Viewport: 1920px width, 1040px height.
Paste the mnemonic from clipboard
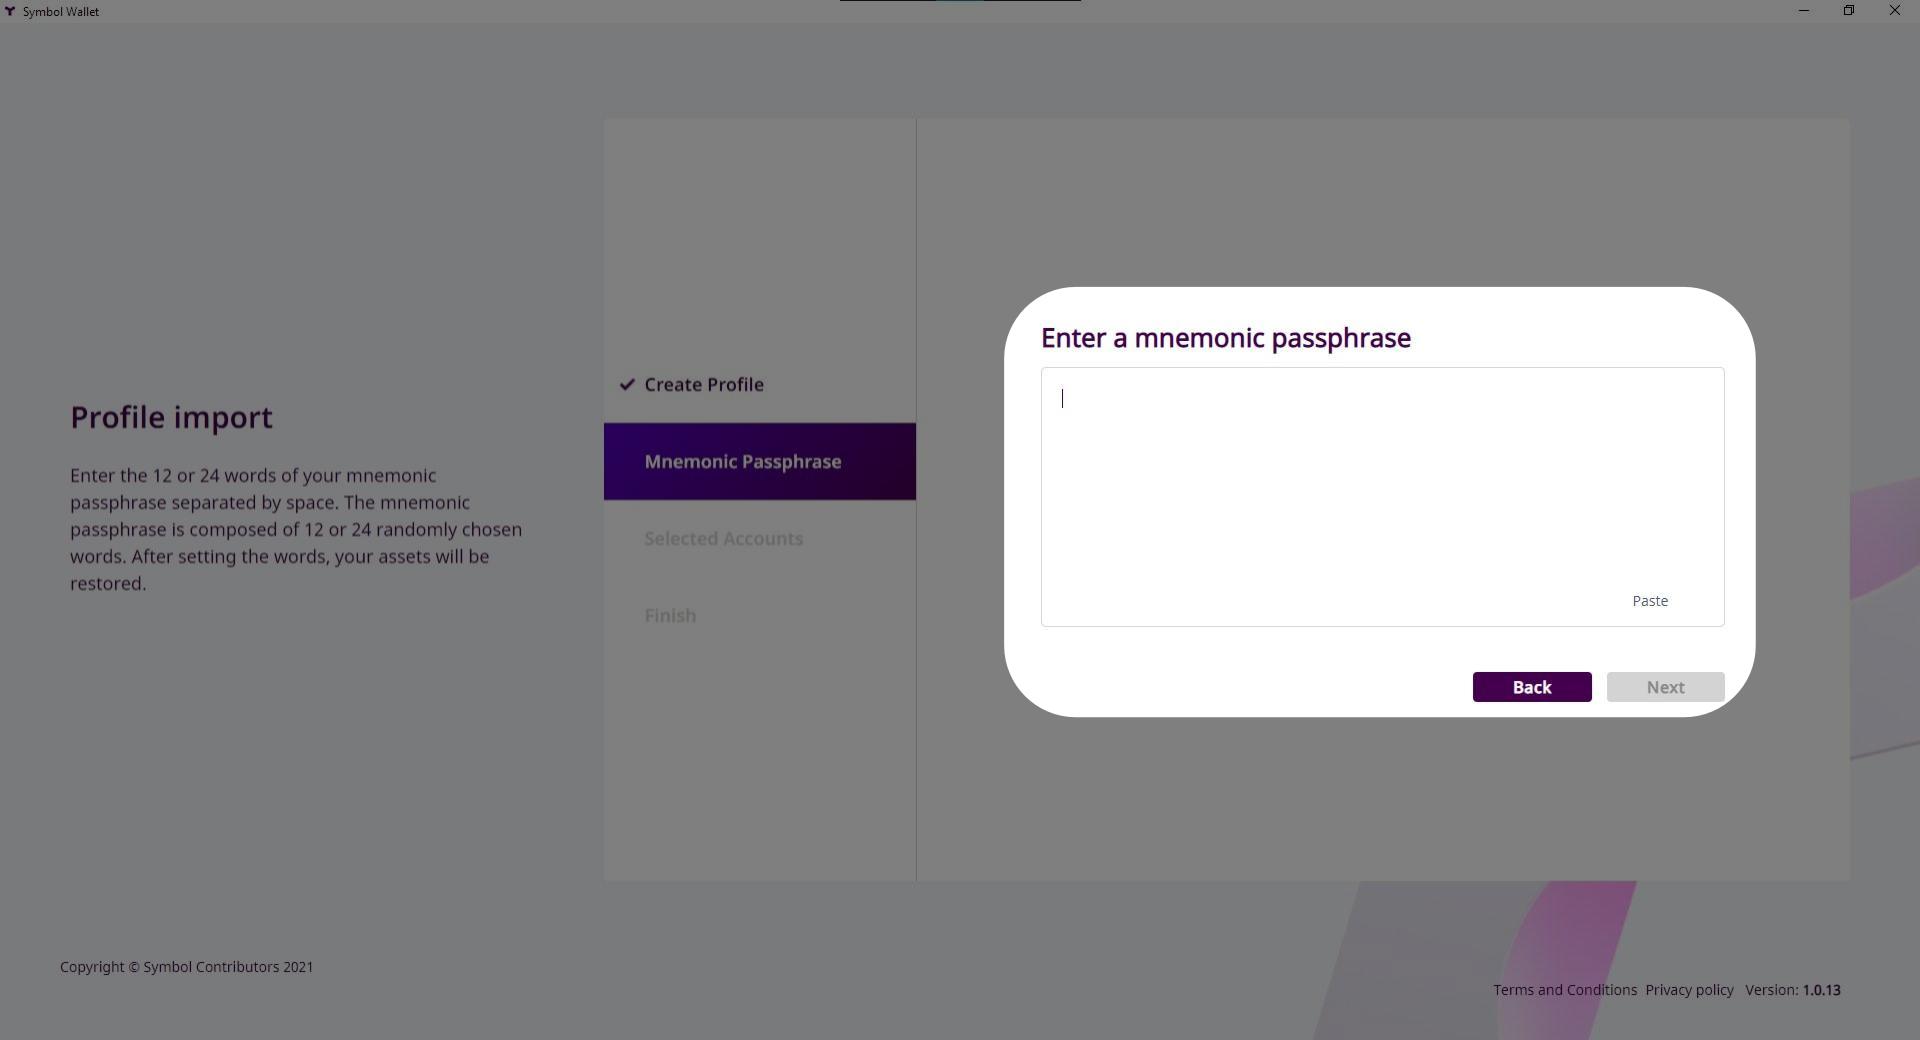click(1649, 601)
